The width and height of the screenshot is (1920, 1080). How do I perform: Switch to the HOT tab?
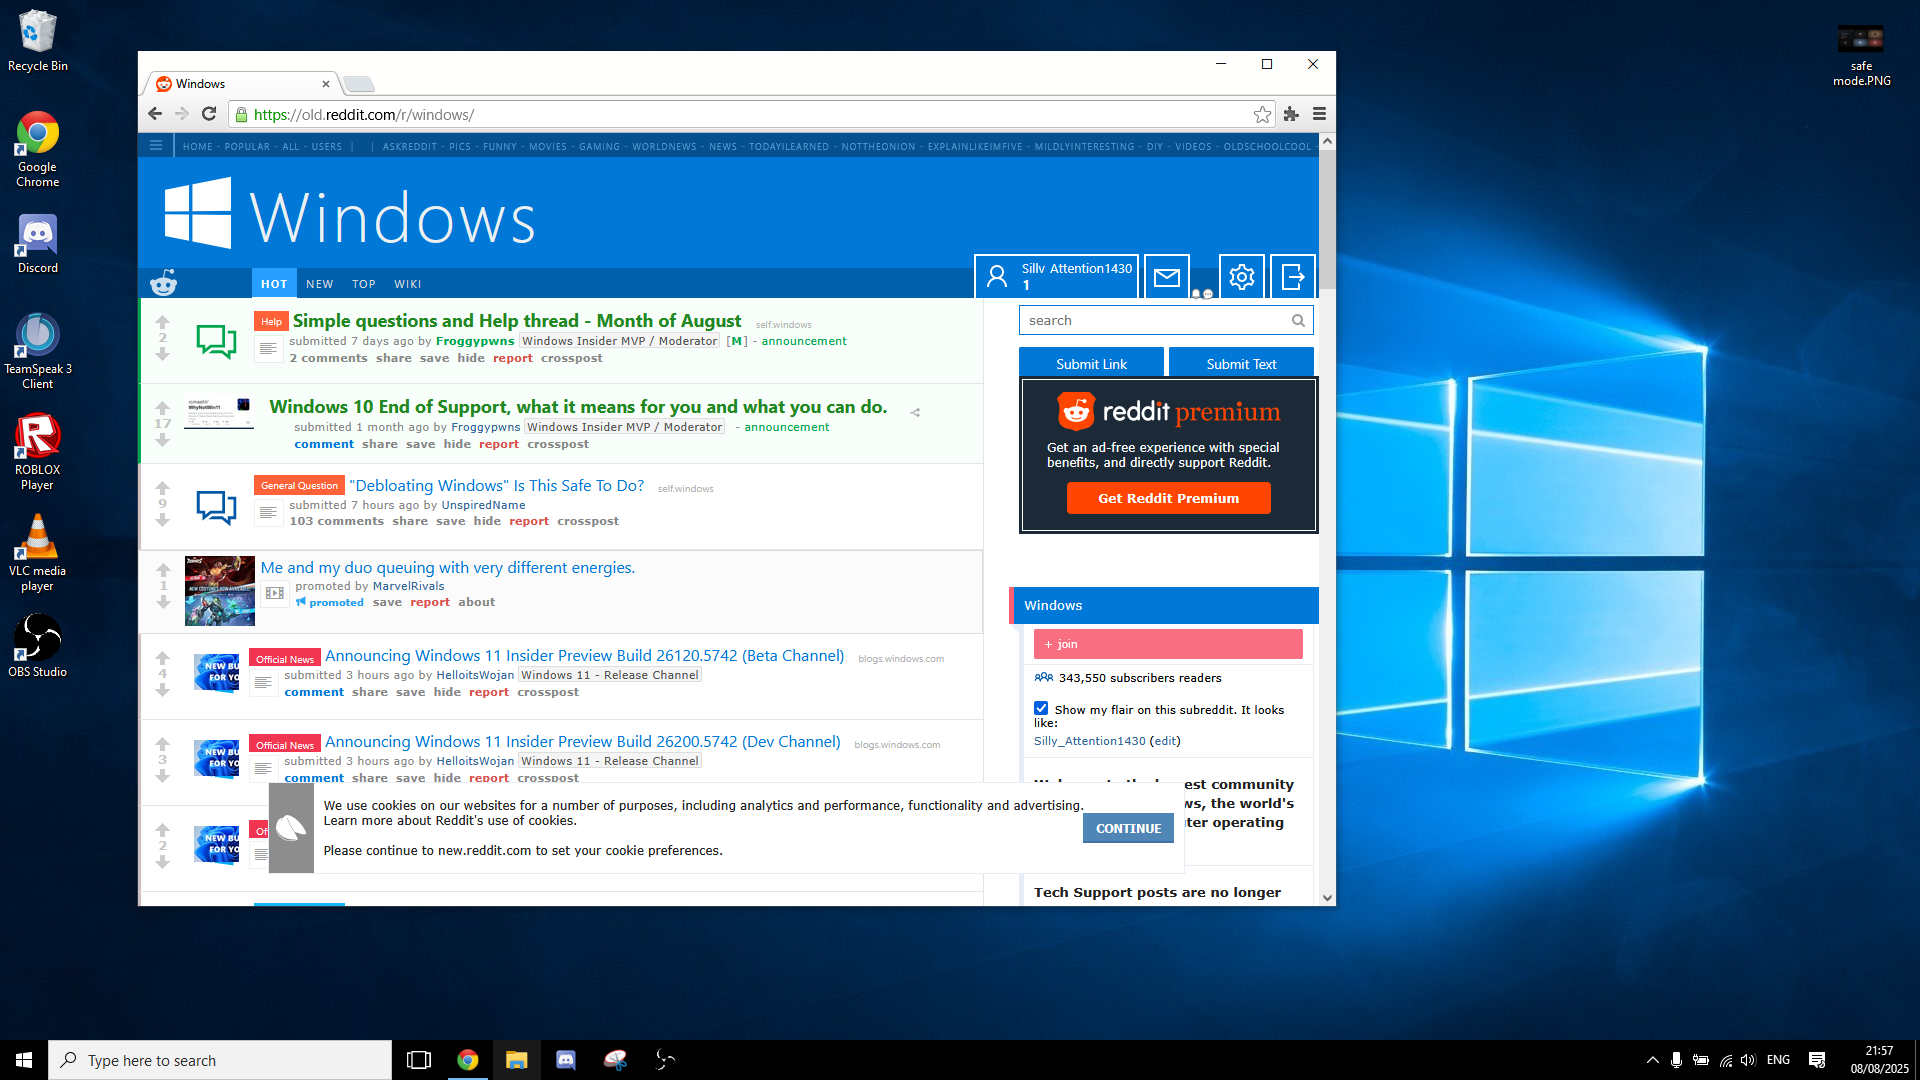coord(274,284)
